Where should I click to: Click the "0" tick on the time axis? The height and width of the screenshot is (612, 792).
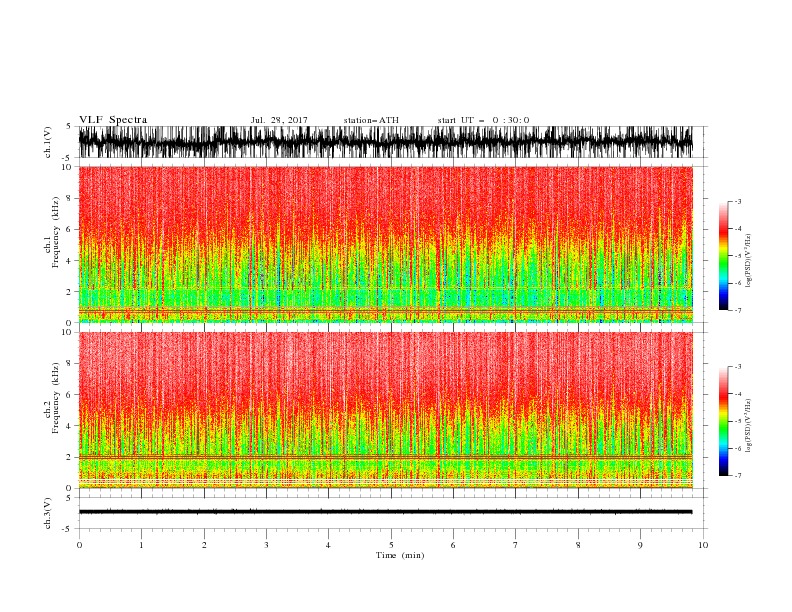click(x=79, y=545)
